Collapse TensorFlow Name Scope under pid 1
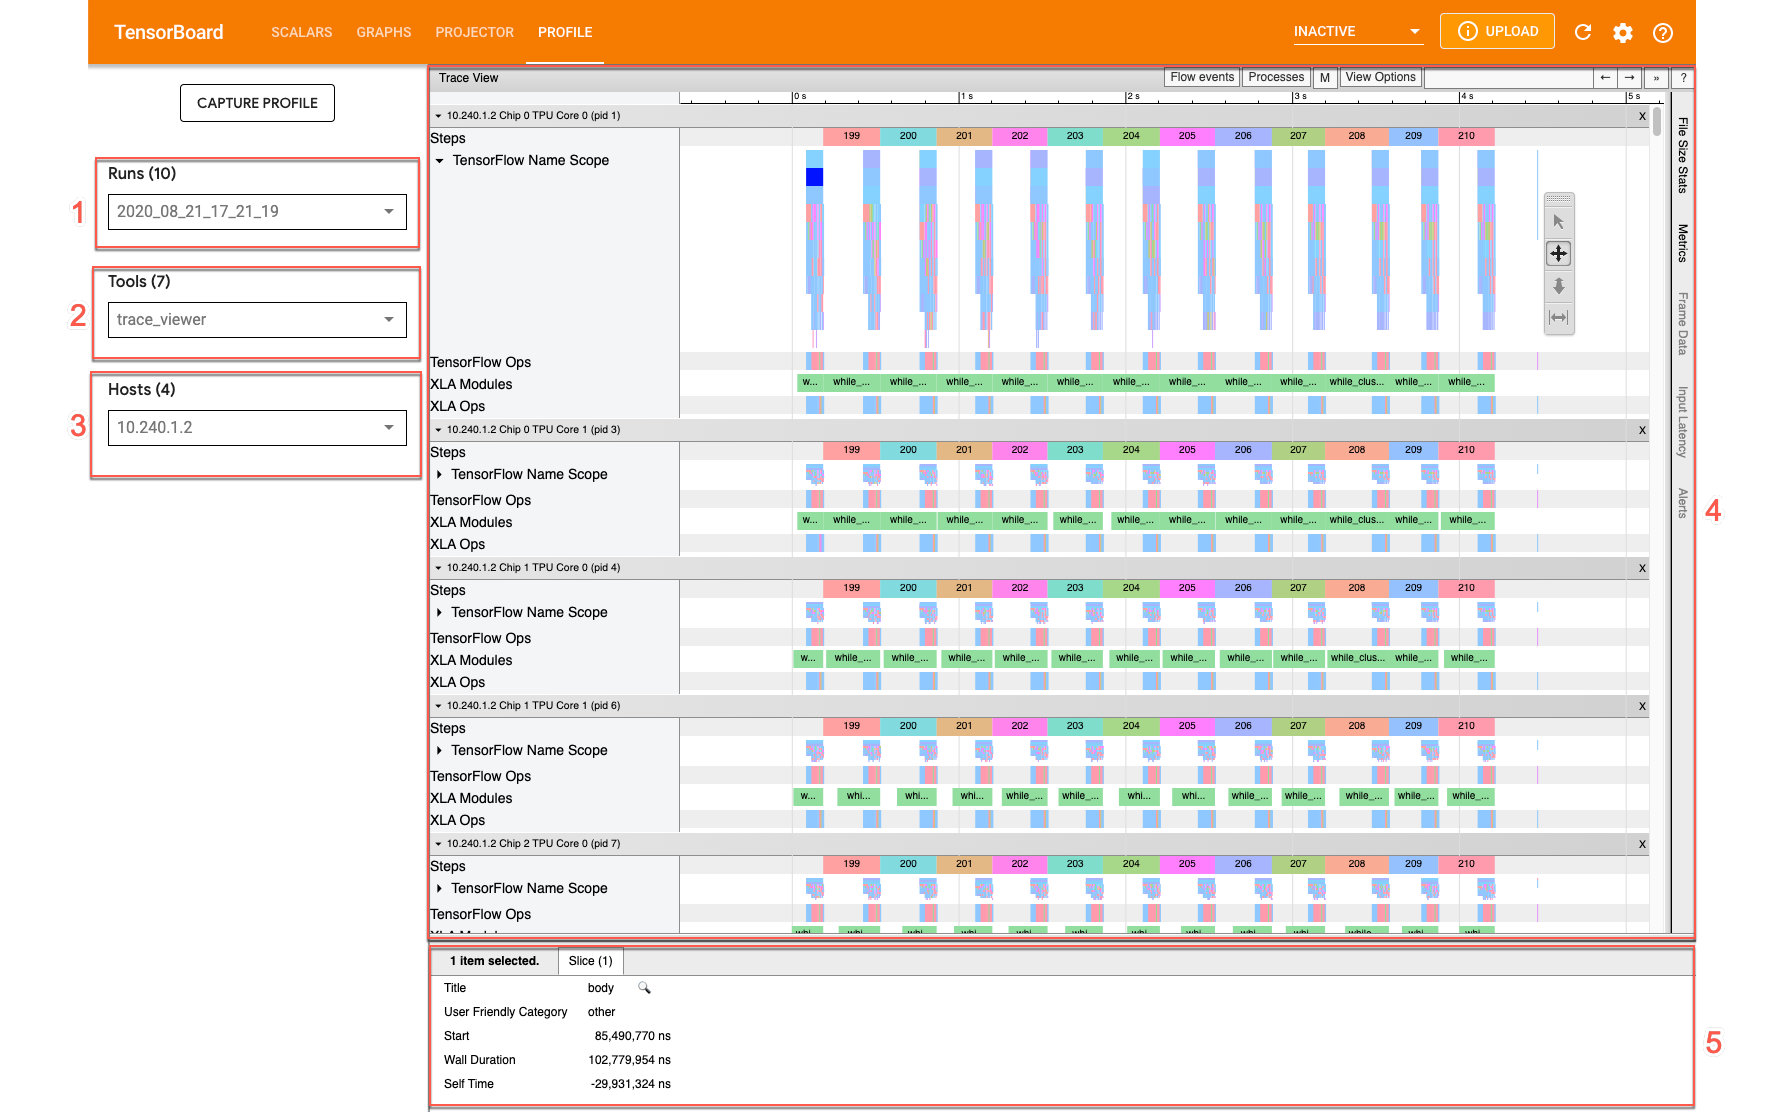This screenshot has height=1112, width=1787. click(439, 160)
